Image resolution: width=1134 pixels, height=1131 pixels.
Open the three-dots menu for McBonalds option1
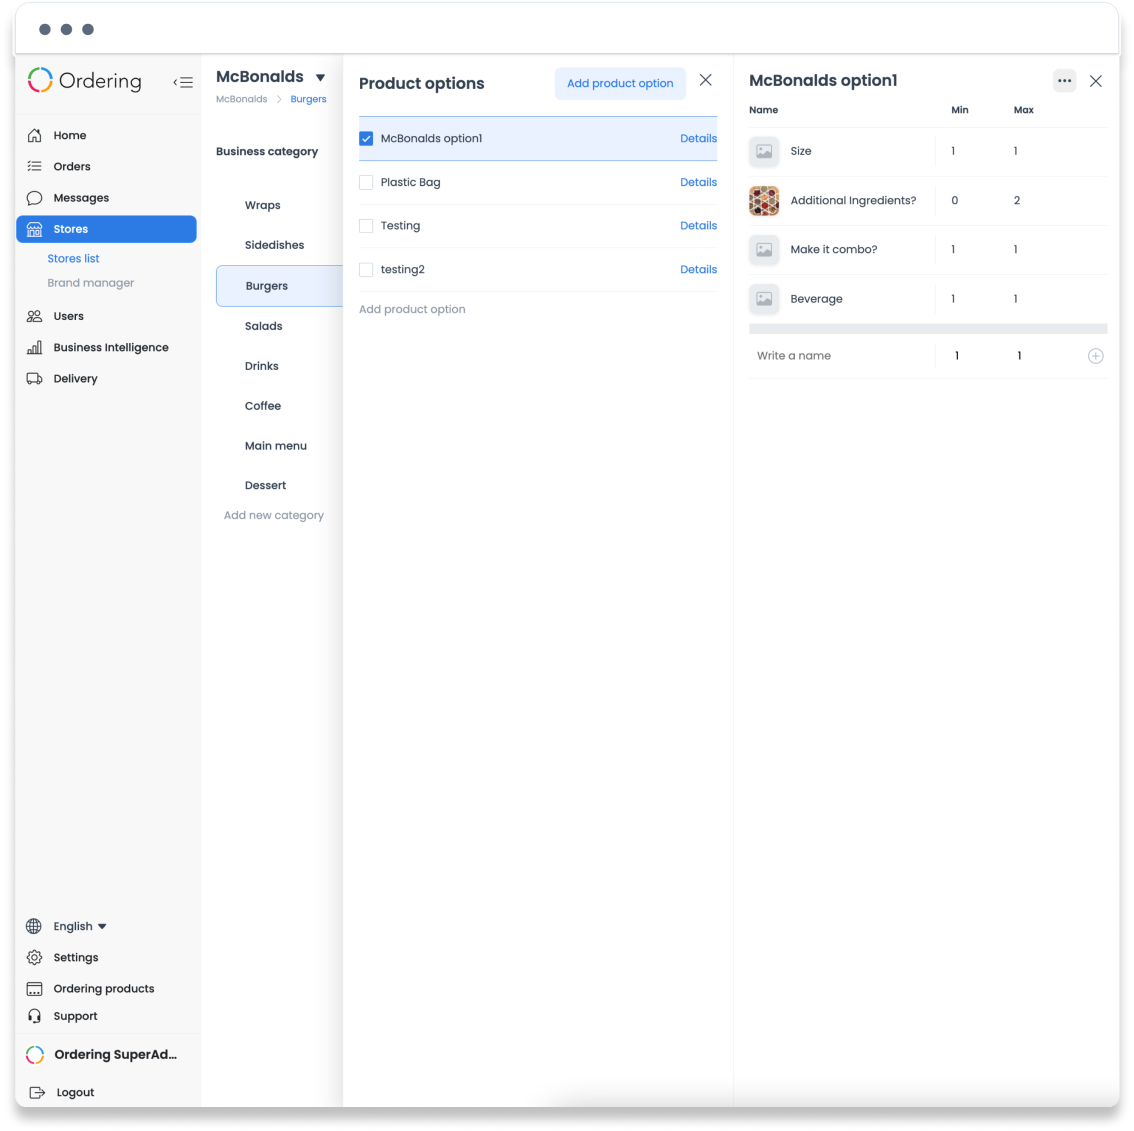(1064, 81)
